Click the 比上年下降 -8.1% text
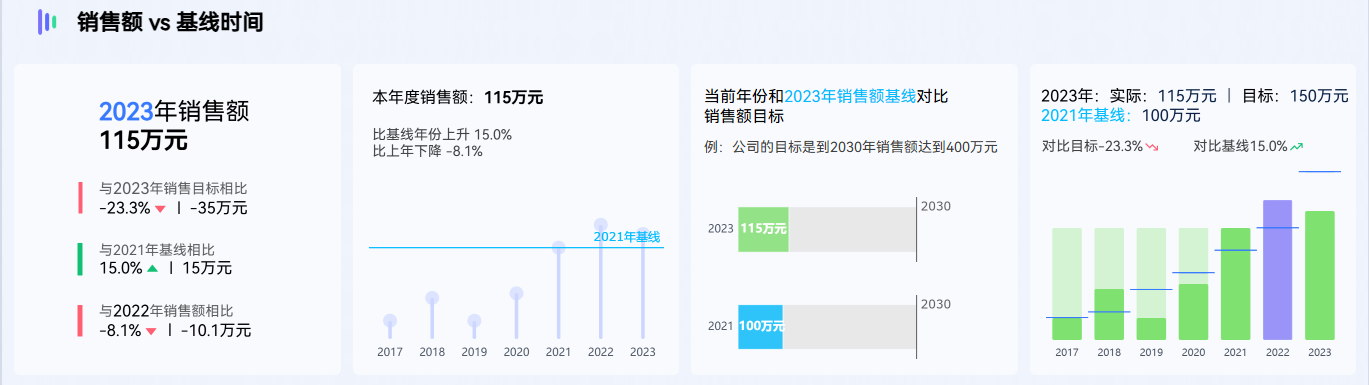 pyautogui.click(x=428, y=151)
